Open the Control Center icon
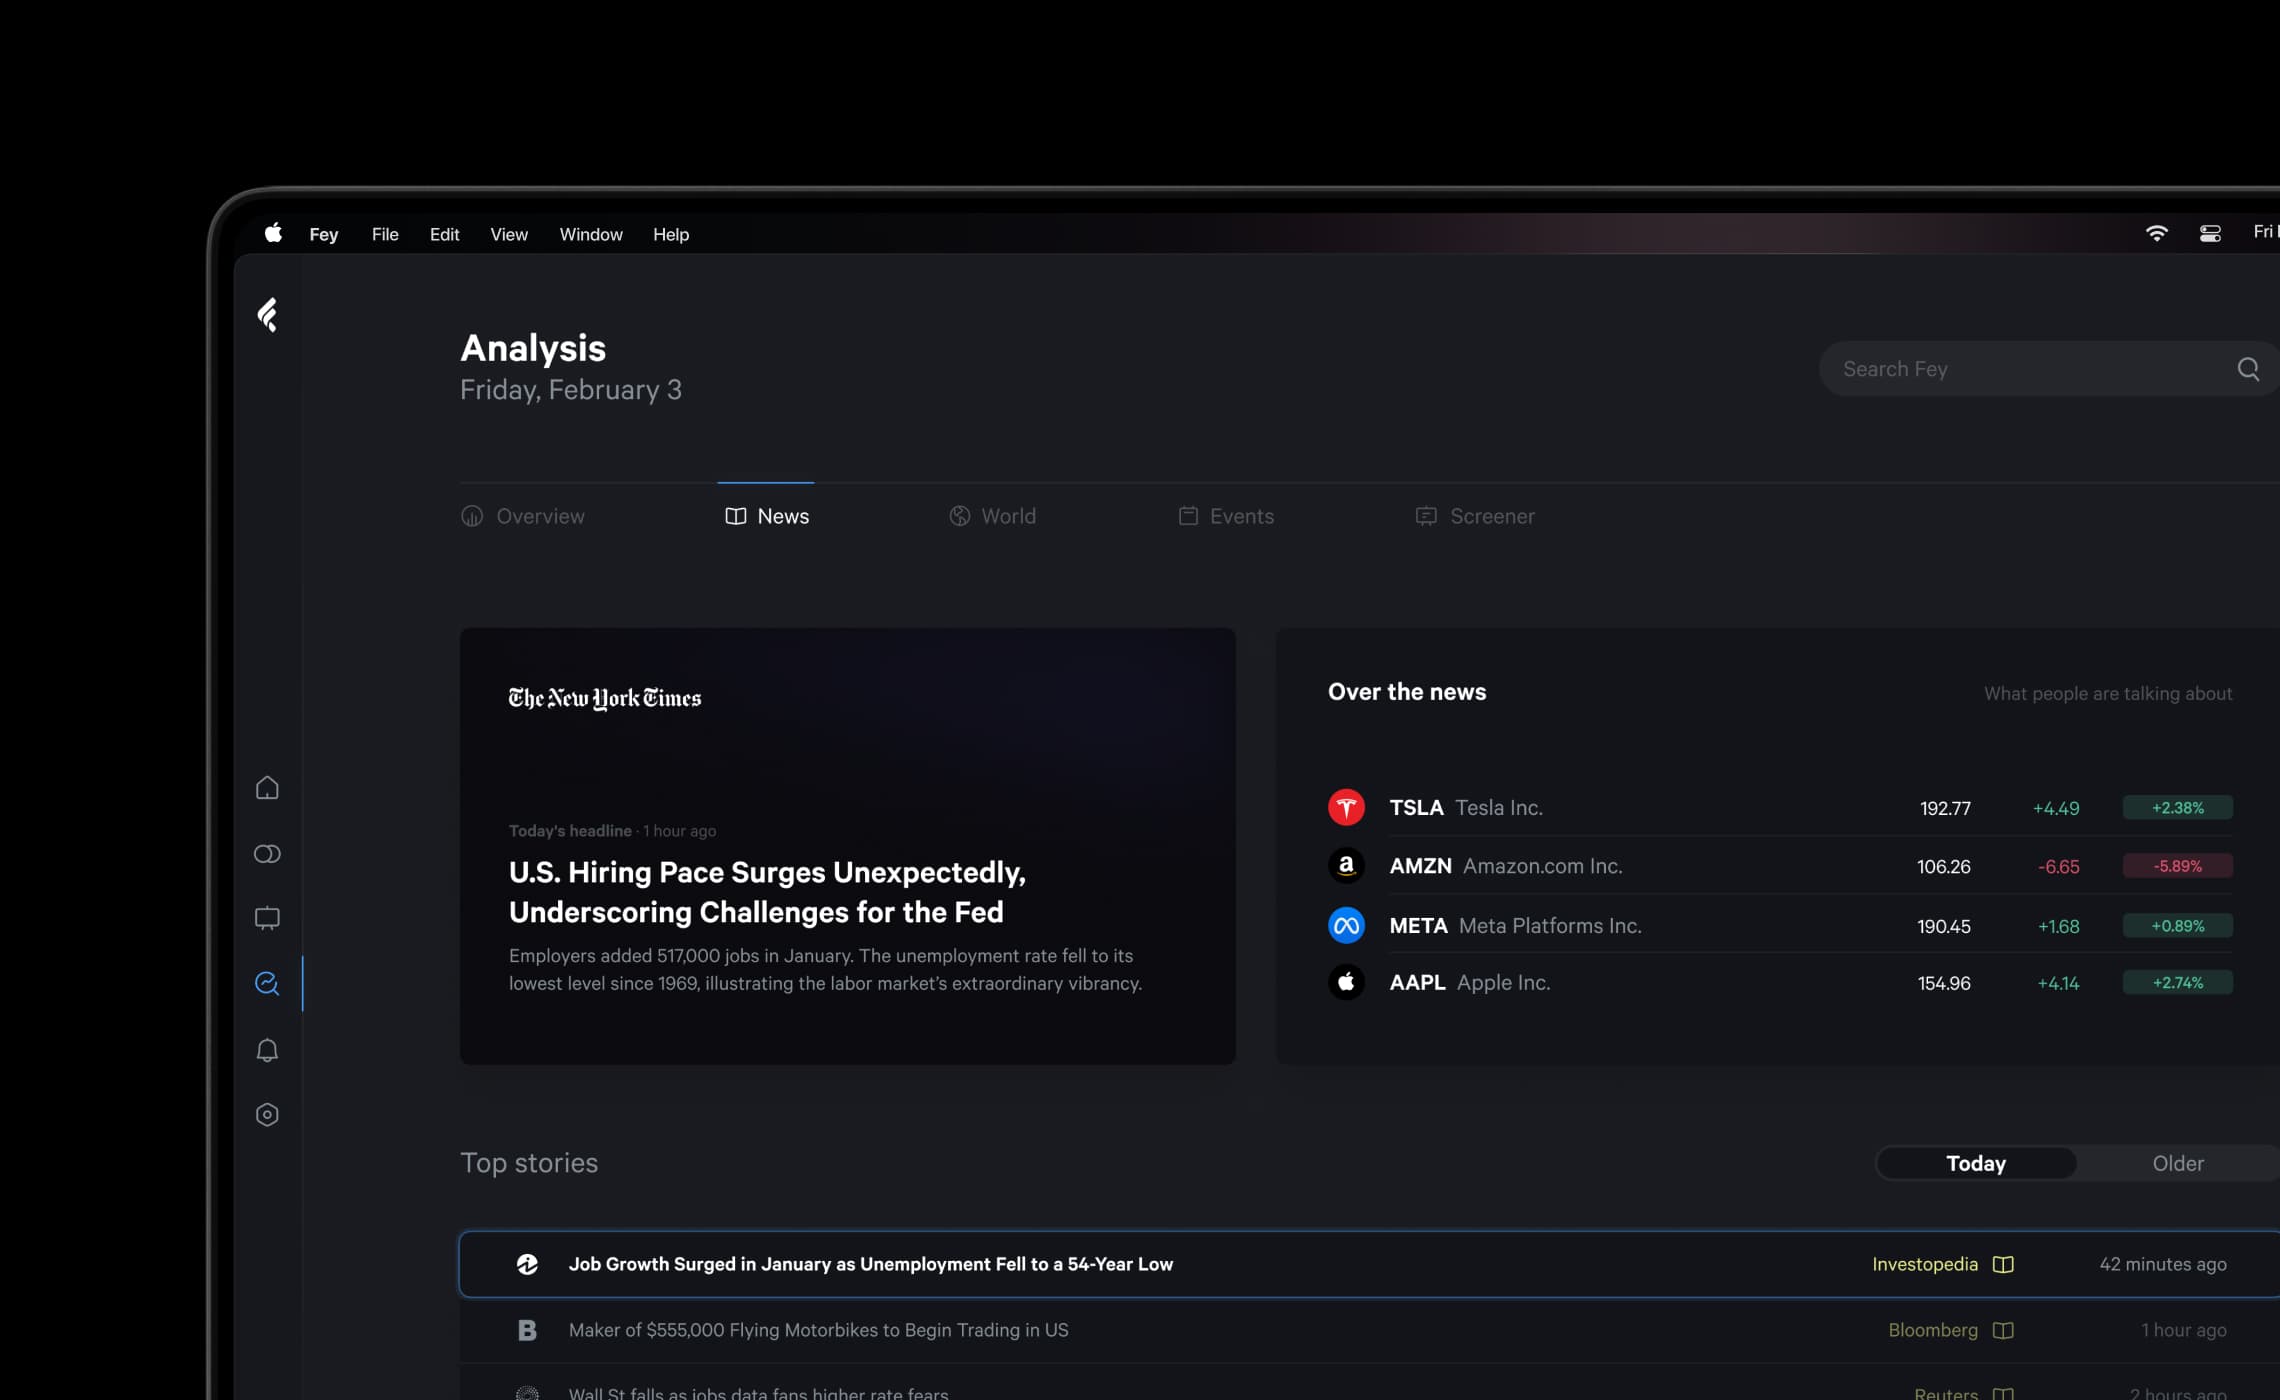The image size is (2280, 1400). pos(2210,234)
